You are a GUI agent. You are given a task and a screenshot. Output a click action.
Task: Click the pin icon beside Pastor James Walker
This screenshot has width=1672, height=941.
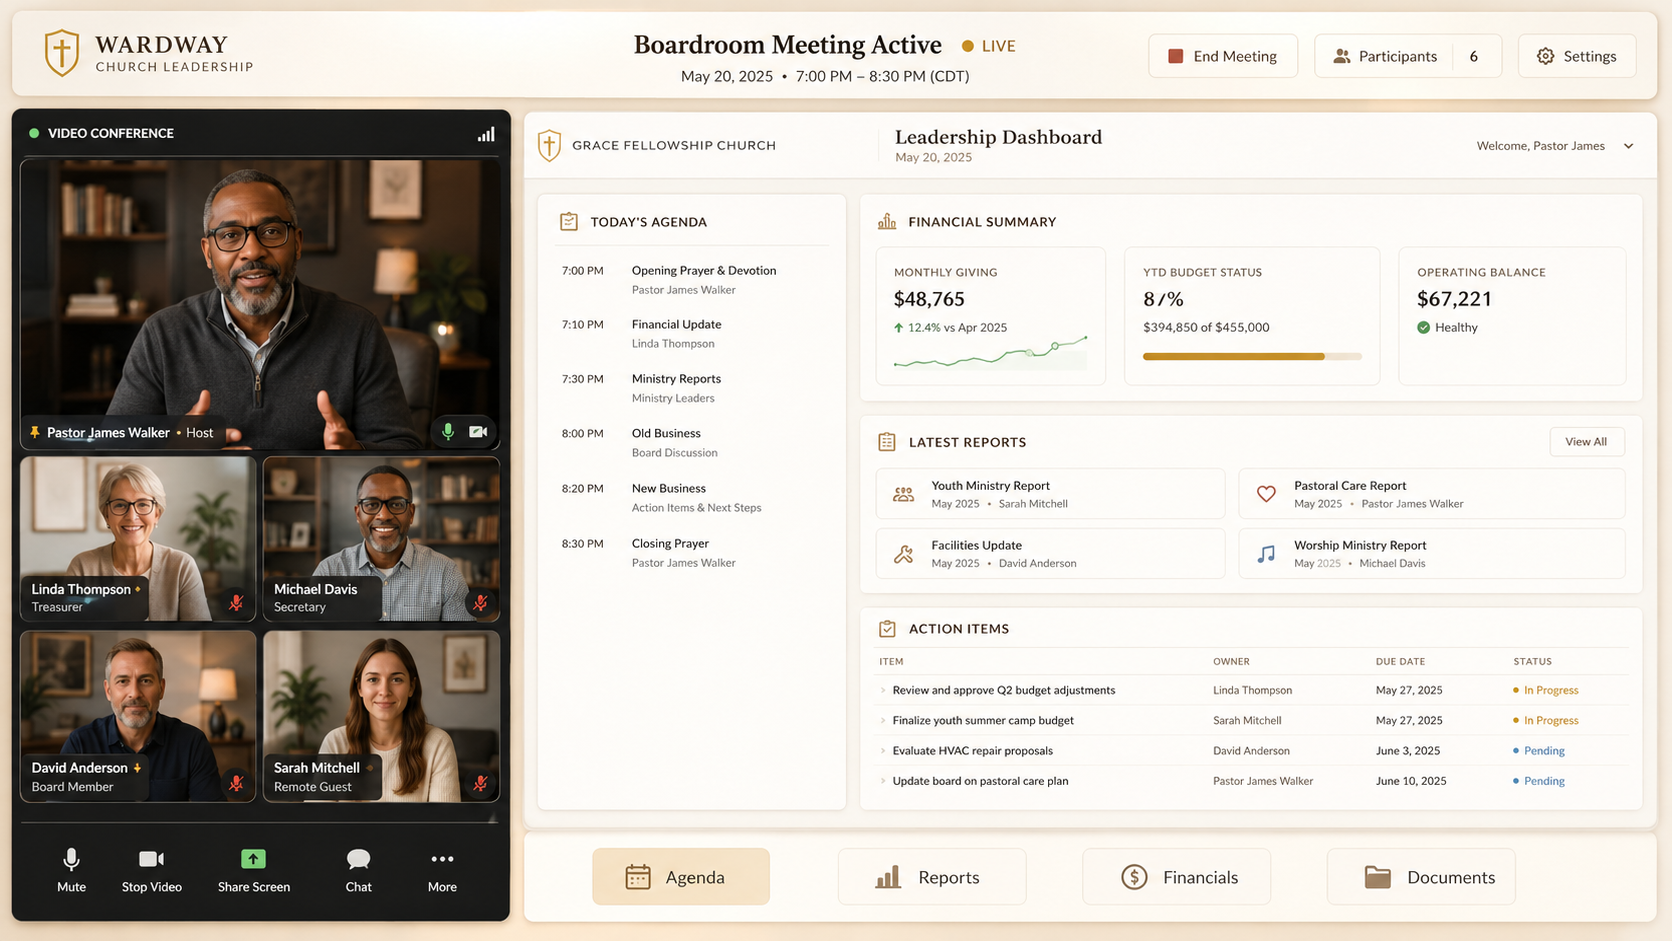[x=35, y=433]
